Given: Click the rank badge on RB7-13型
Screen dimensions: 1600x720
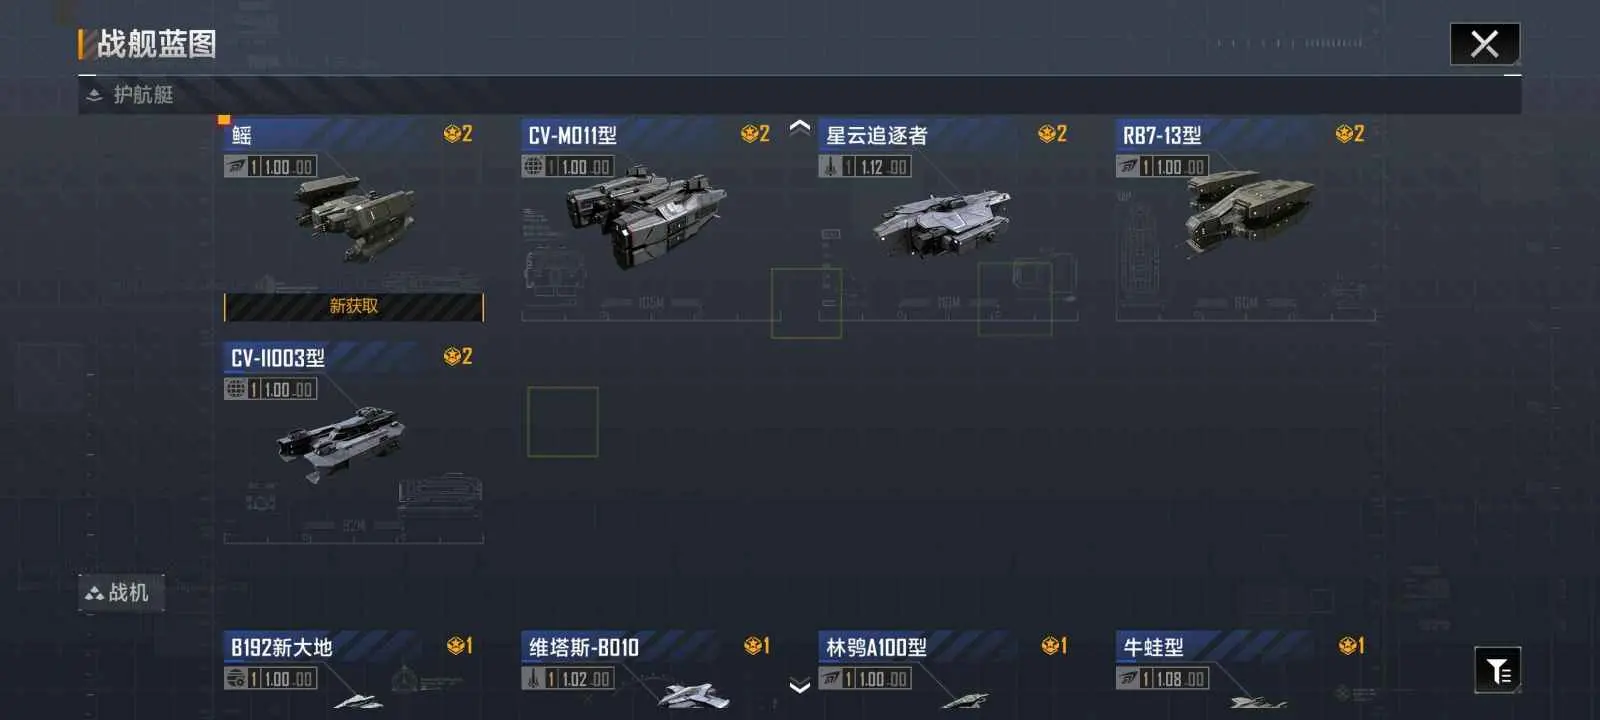Looking at the screenshot, I should click(1350, 134).
